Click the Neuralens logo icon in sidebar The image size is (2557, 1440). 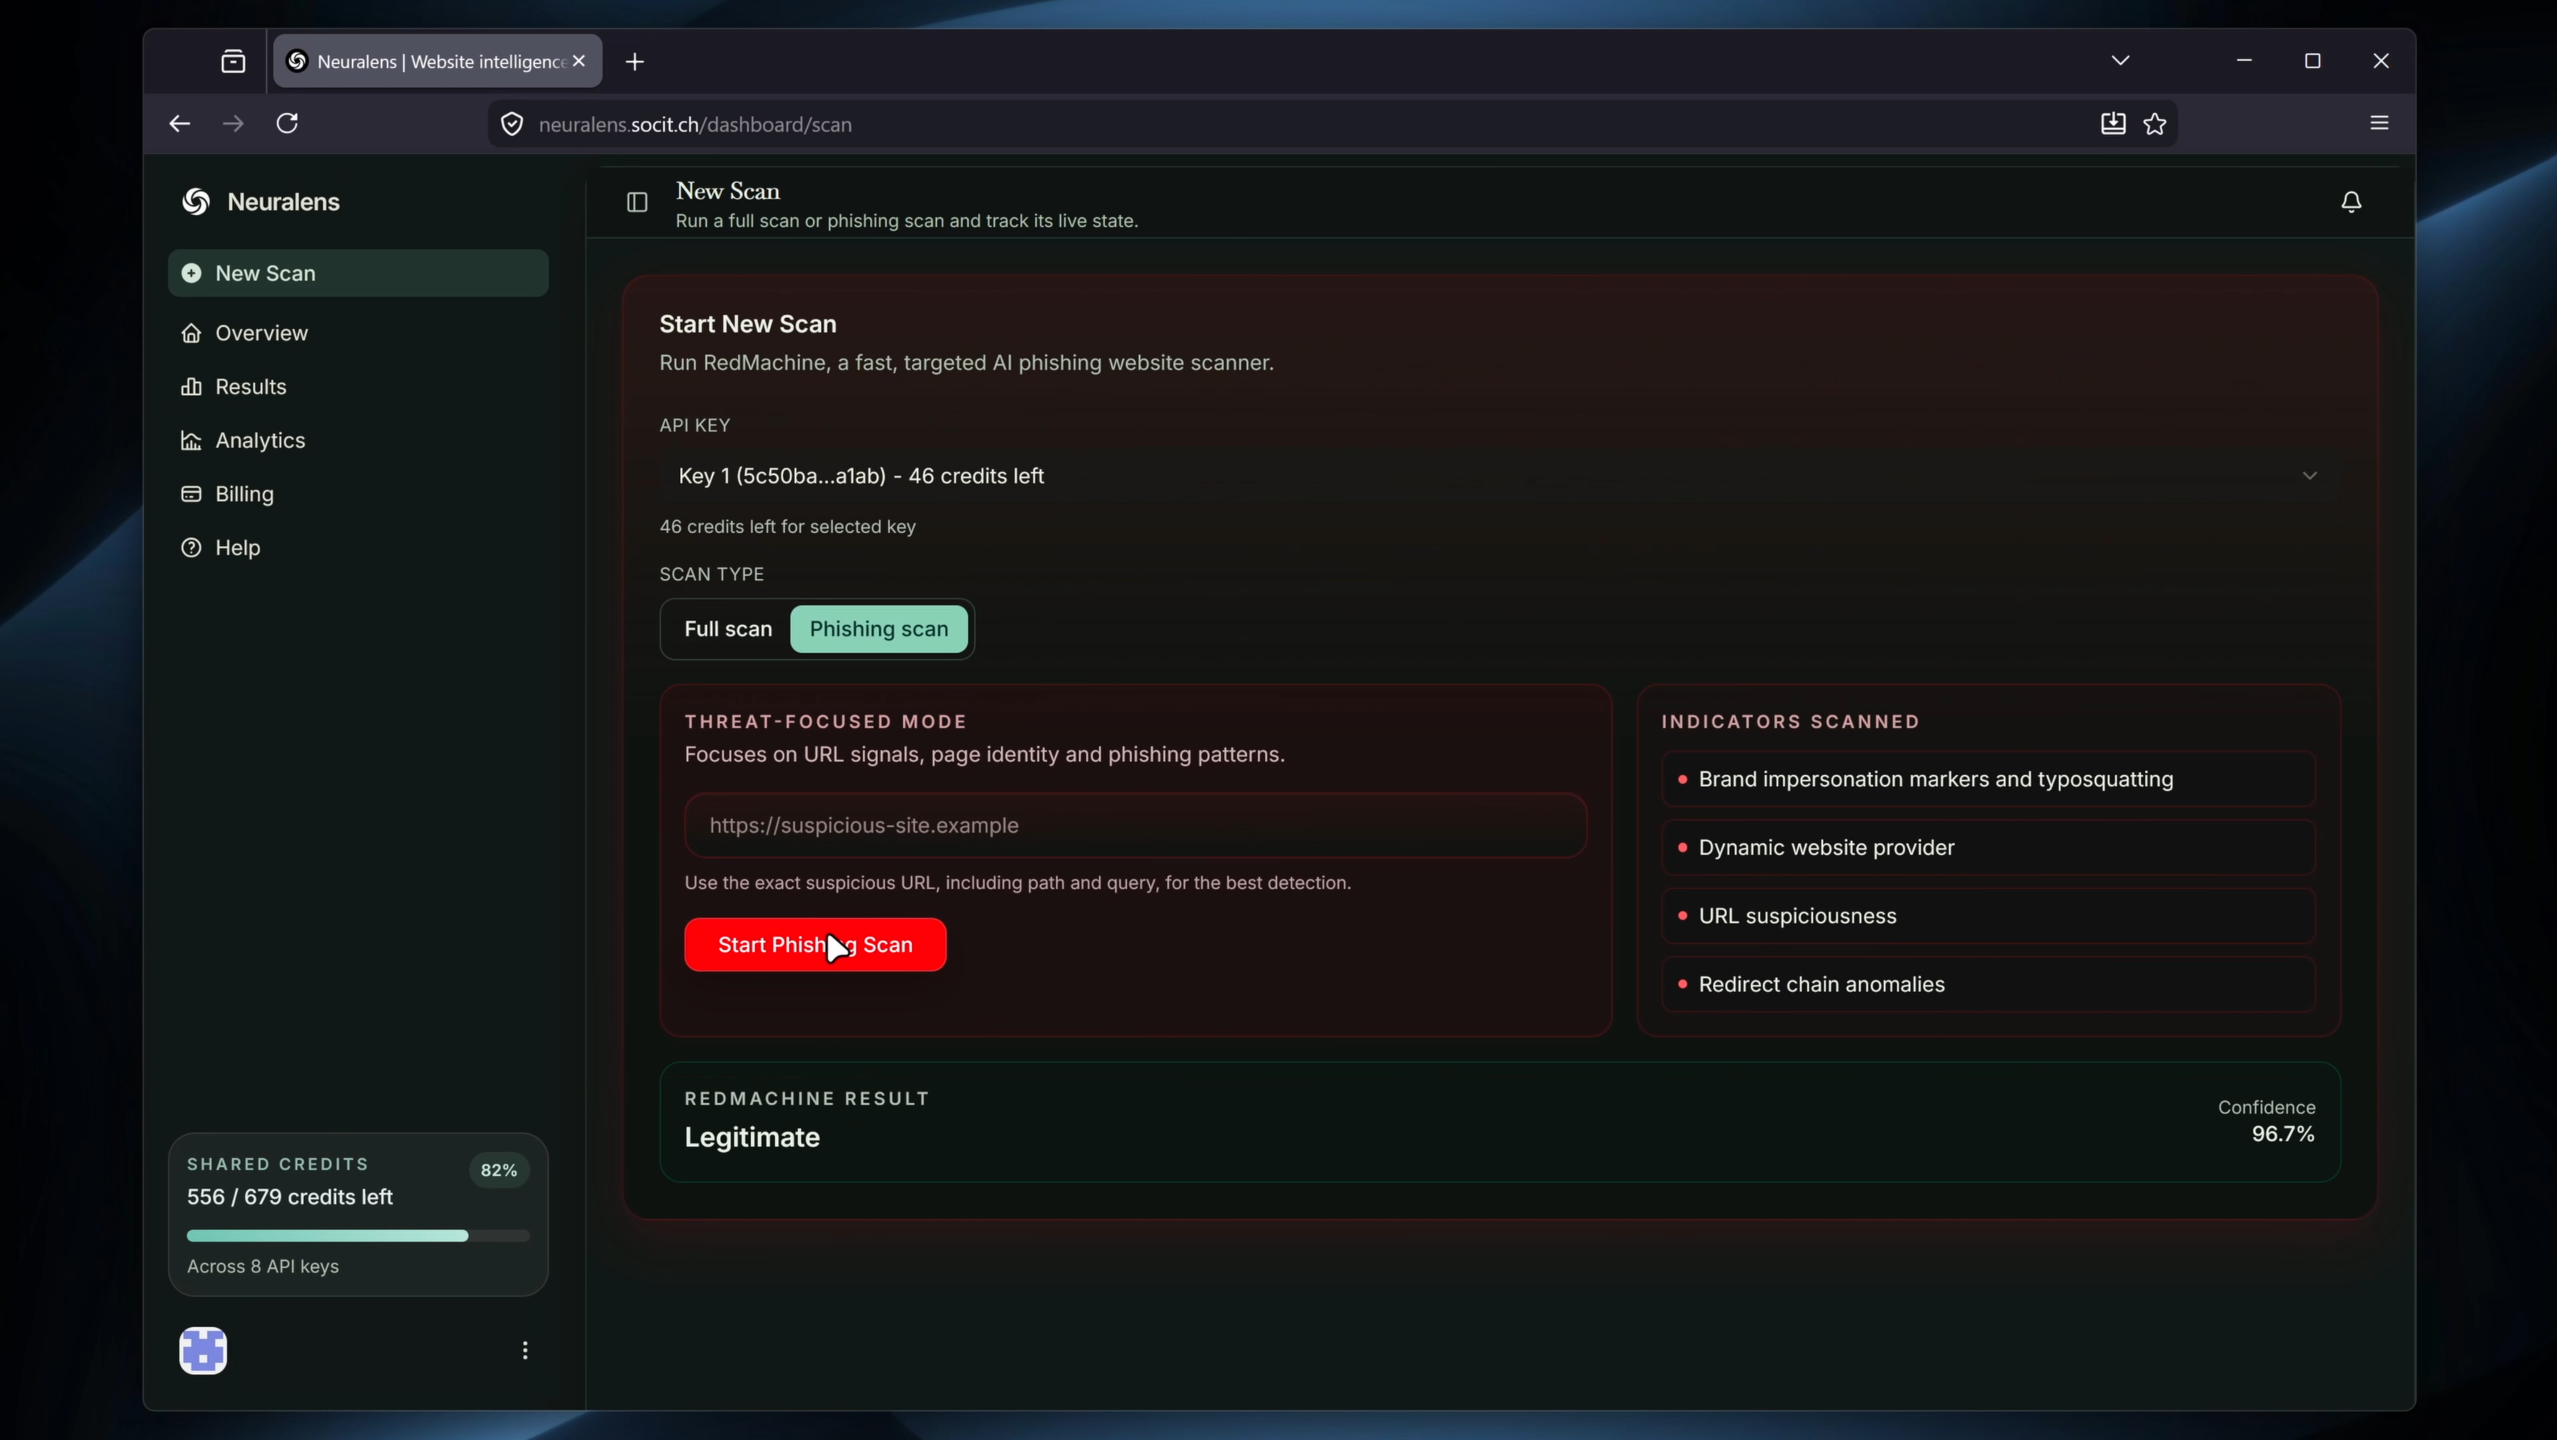[x=196, y=202]
